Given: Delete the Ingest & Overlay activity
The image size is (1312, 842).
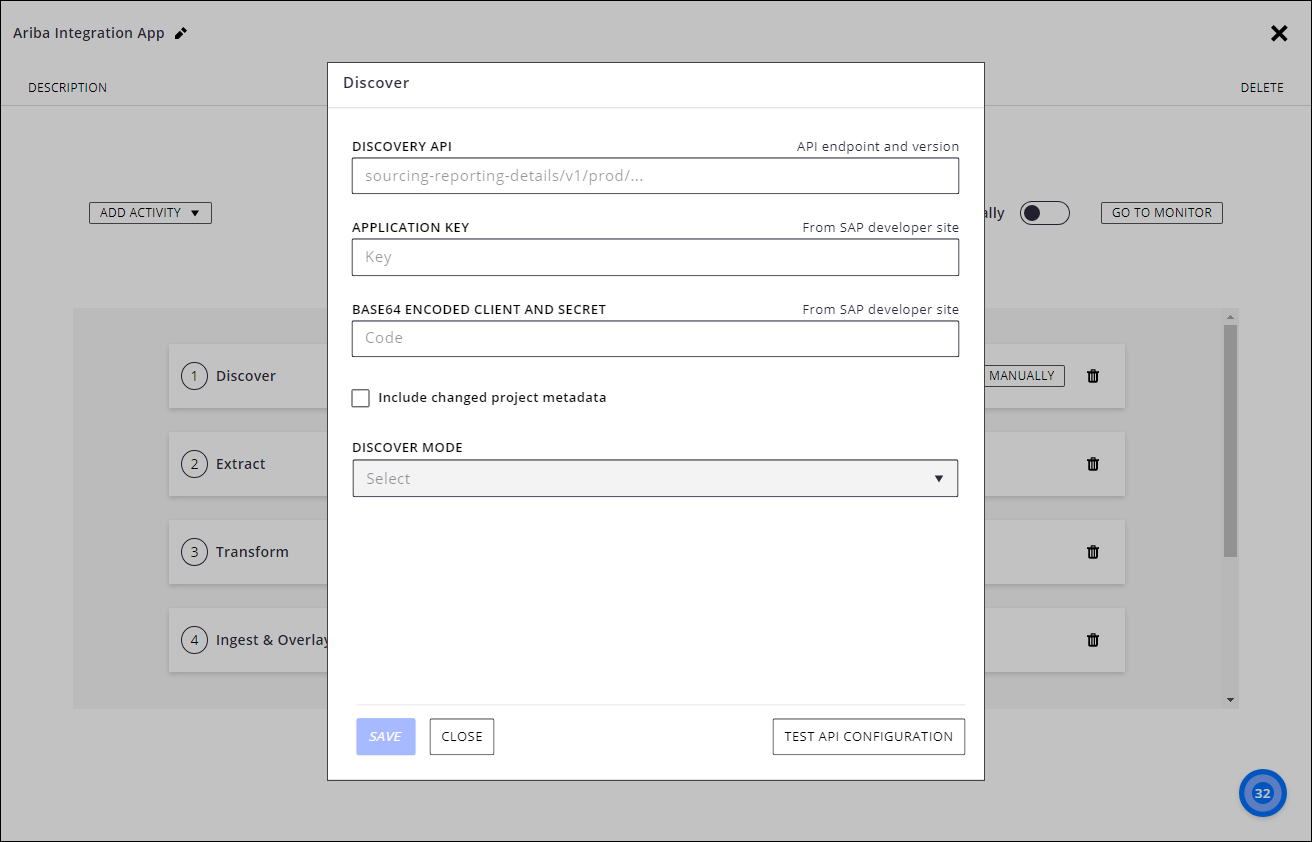Looking at the screenshot, I should (x=1093, y=640).
